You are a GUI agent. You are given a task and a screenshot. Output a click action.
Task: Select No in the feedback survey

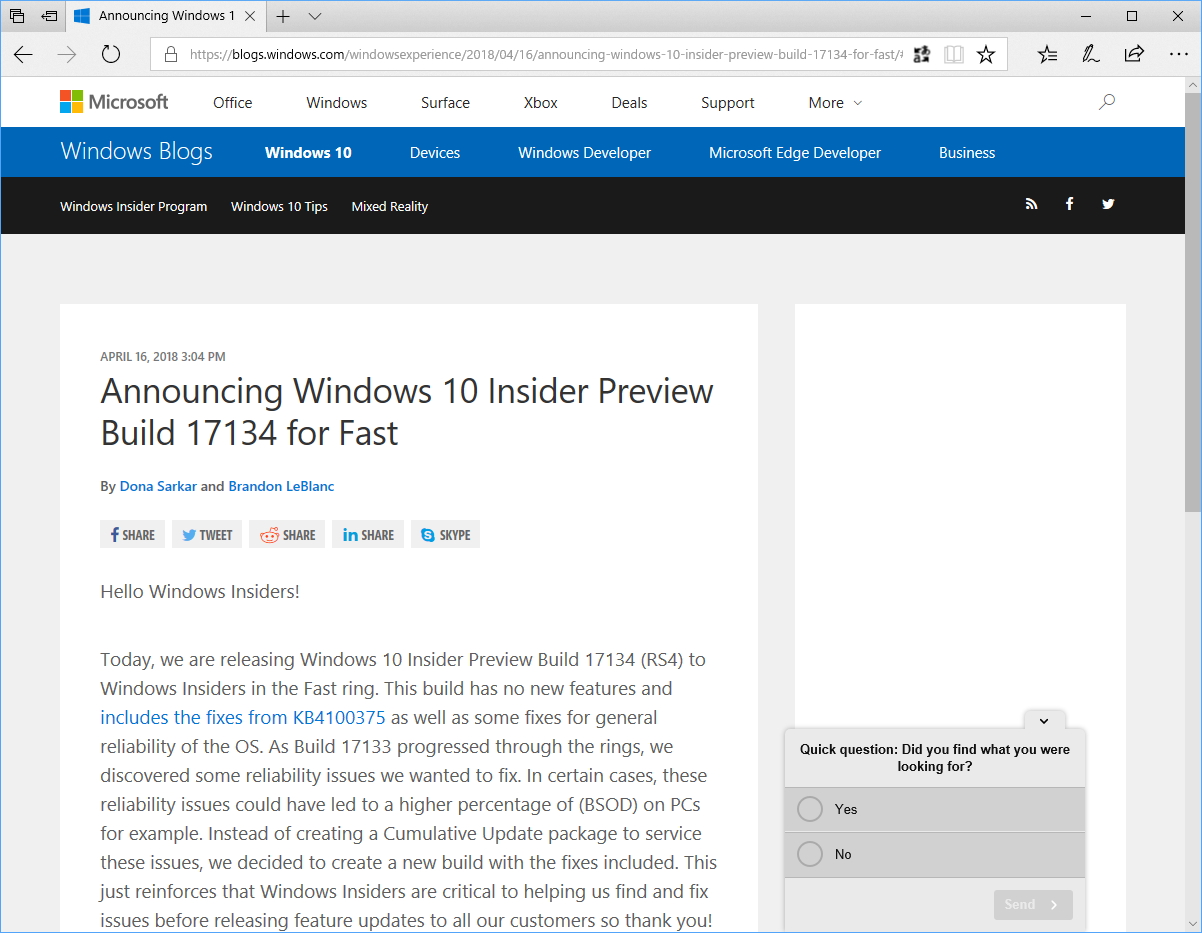(x=809, y=854)
